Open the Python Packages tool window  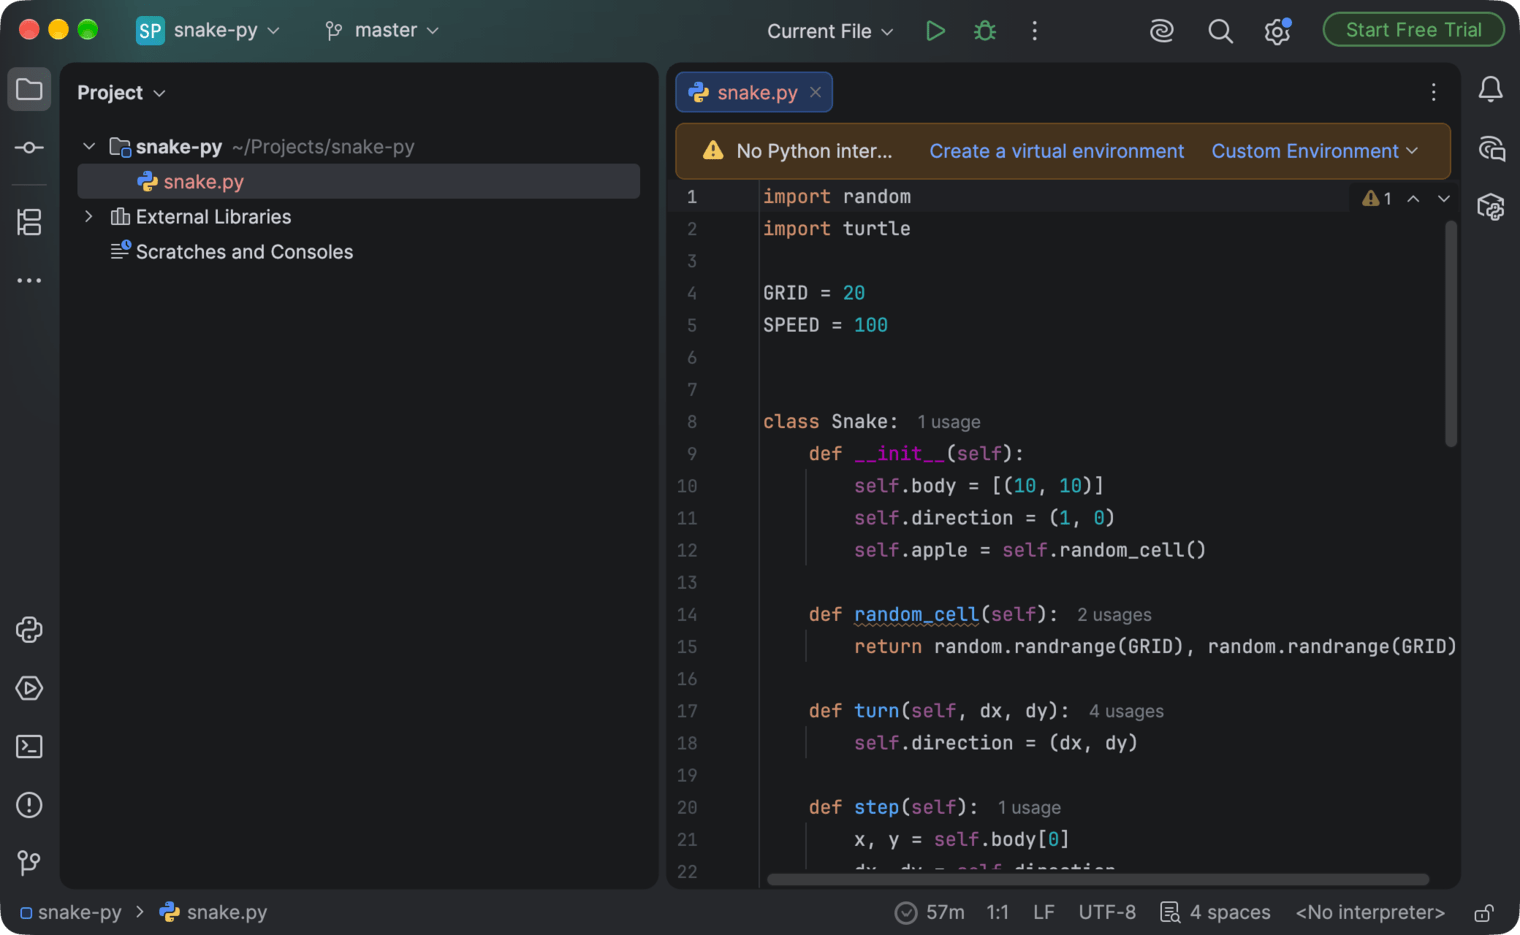(29, 630)
